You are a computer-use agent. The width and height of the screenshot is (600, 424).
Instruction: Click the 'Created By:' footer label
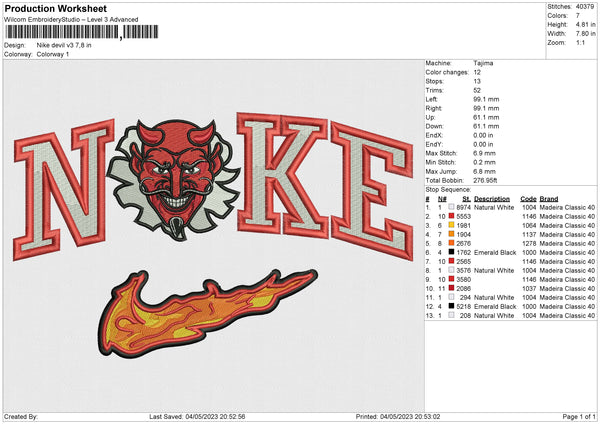point(21,416)
